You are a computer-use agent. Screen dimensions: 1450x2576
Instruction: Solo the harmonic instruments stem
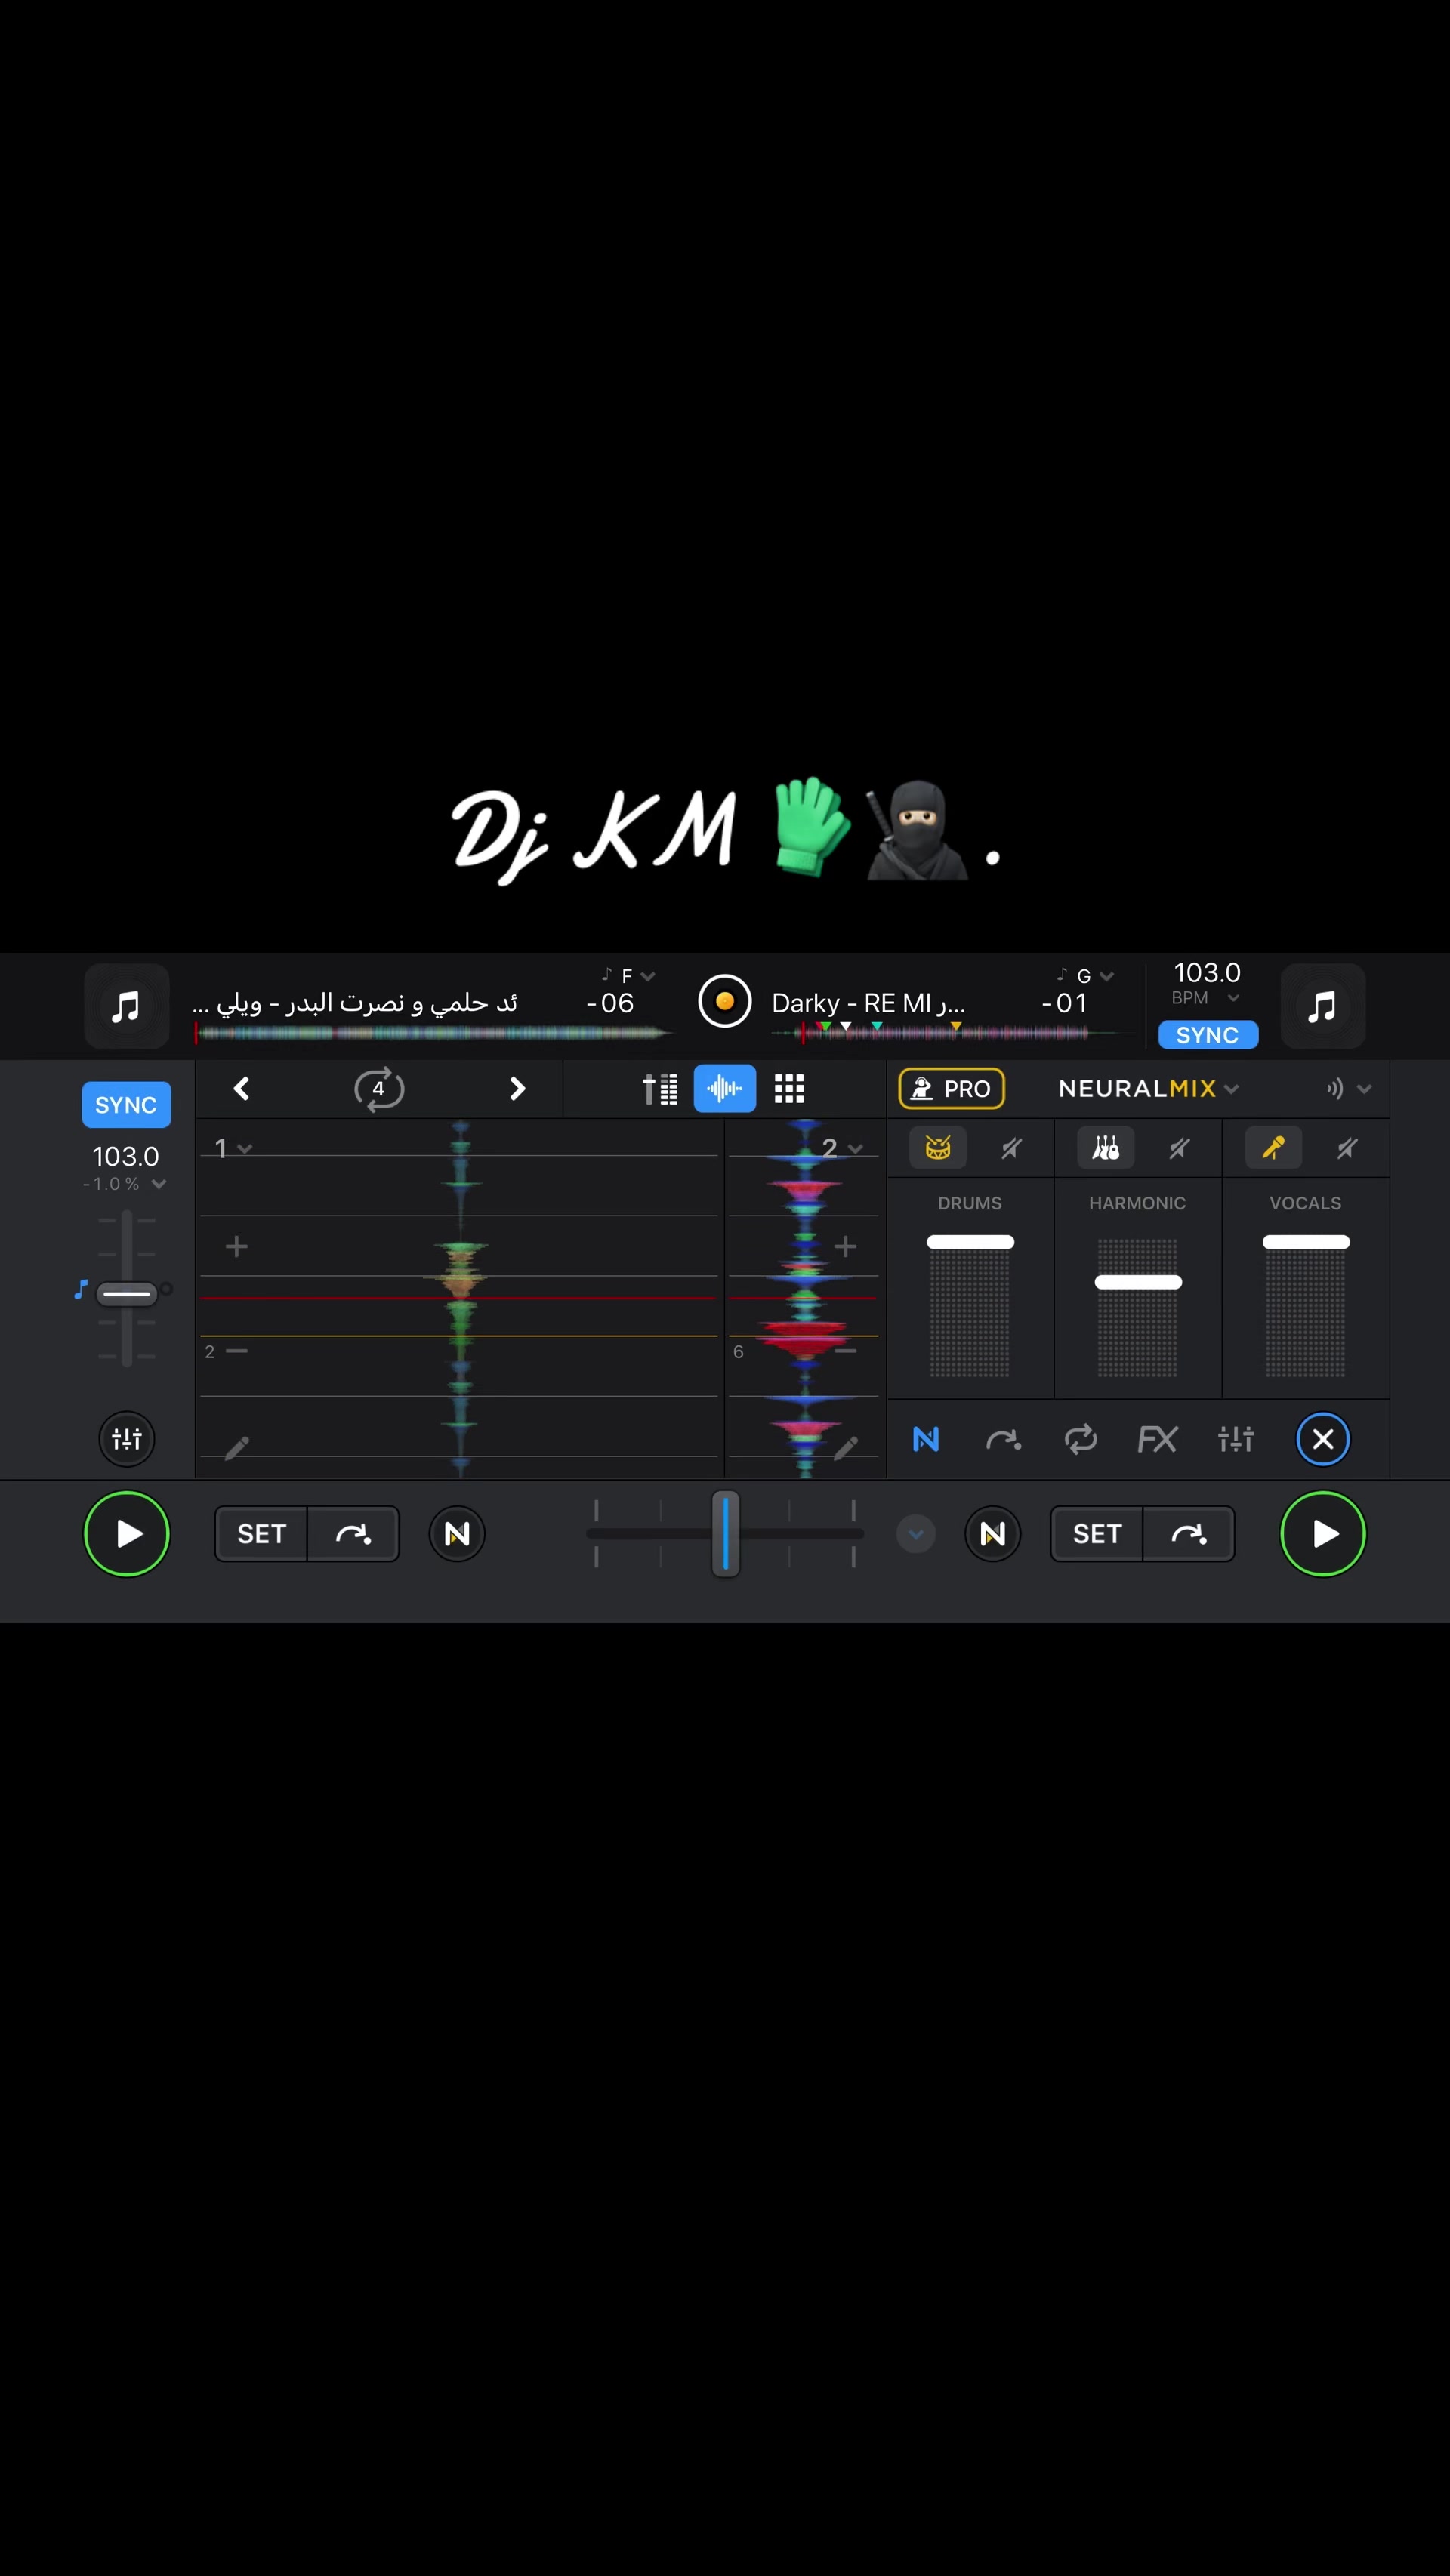pyautogui.click(x=1105, y=1147)
